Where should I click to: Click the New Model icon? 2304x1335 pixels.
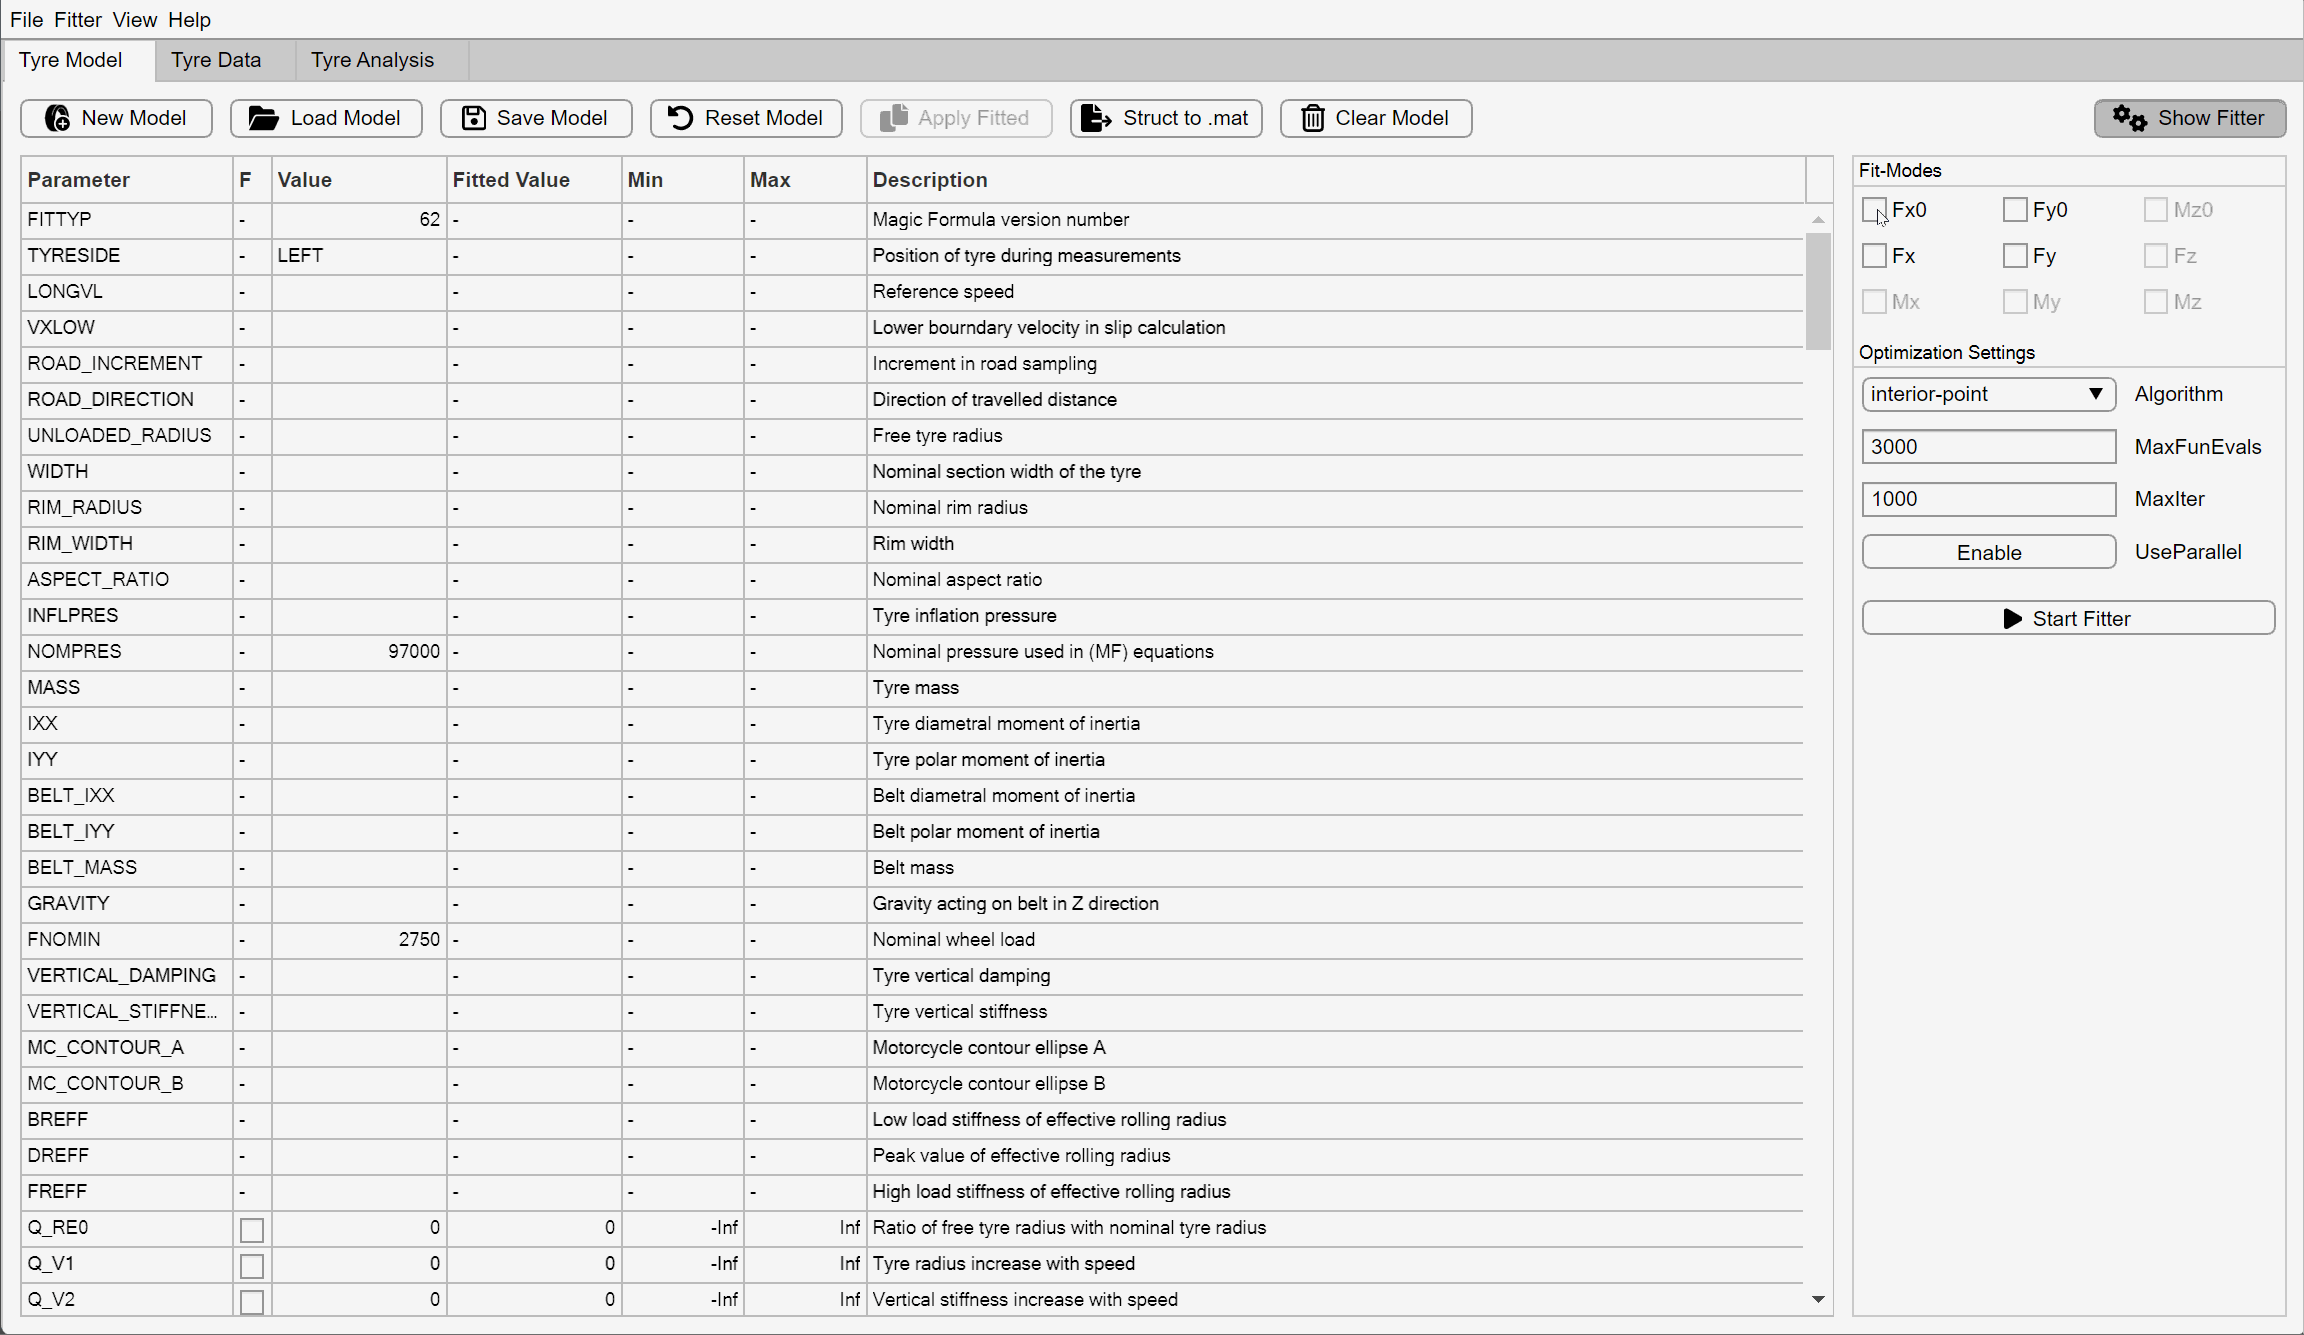pyautogui.click(x=58, y=118)
